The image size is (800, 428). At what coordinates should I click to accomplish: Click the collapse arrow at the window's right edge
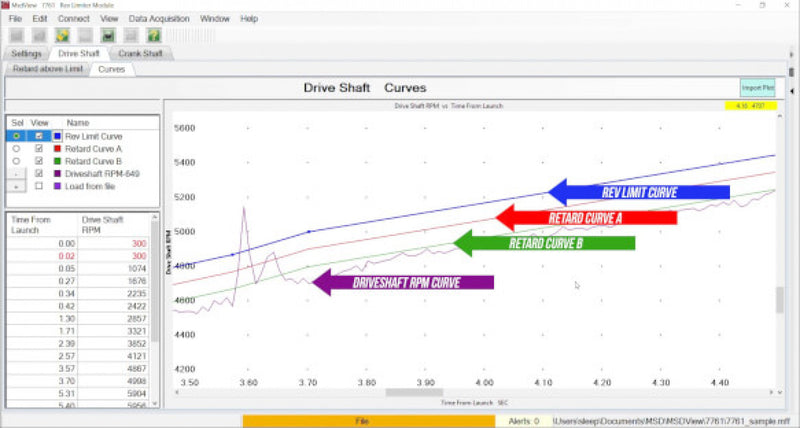(x=792, y=91)
